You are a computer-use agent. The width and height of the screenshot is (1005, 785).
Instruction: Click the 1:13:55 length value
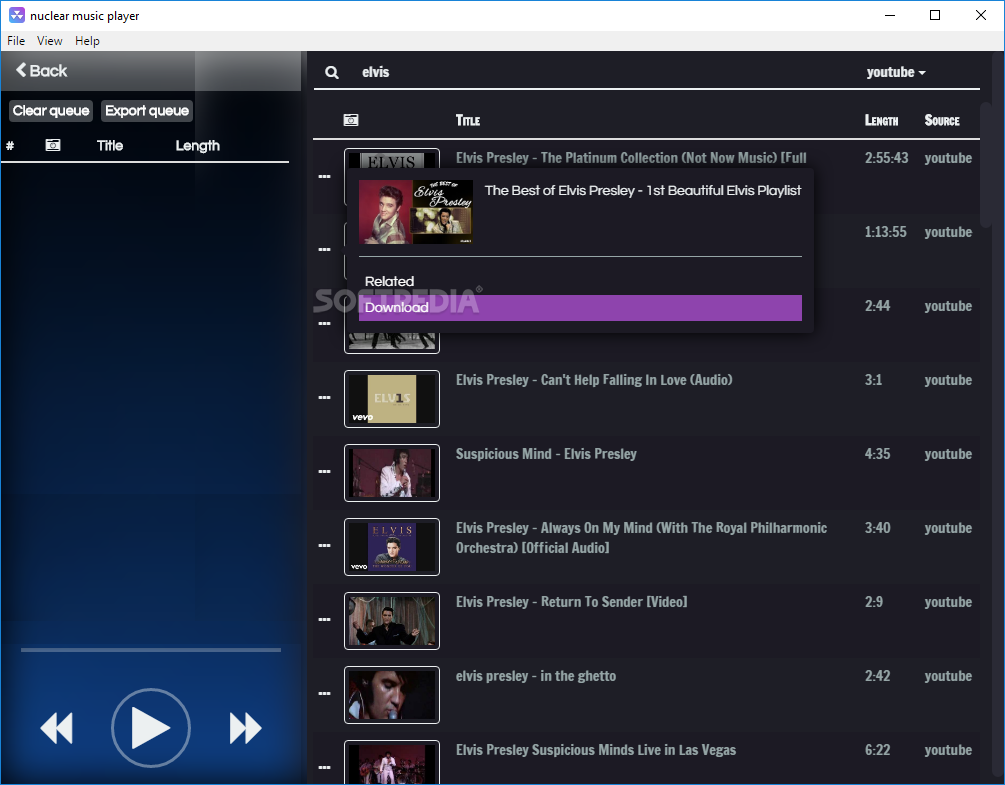(x=885, y=232)
